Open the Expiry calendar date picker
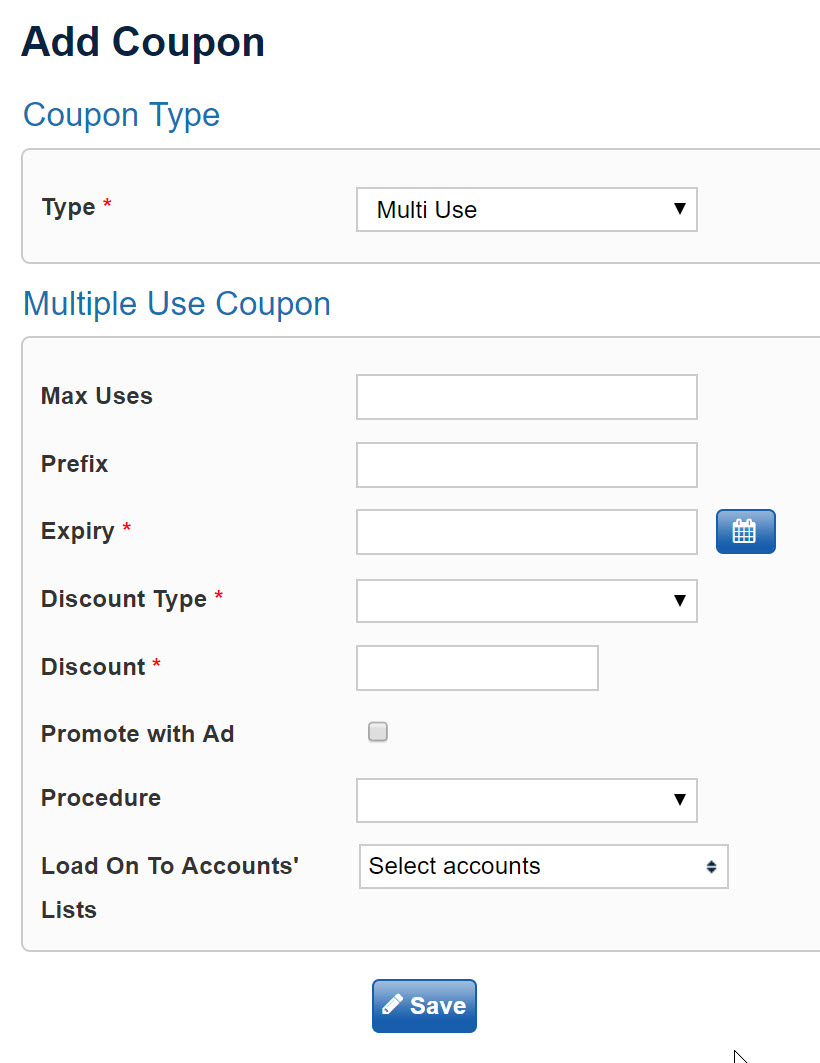 click(x=745, y=532)
